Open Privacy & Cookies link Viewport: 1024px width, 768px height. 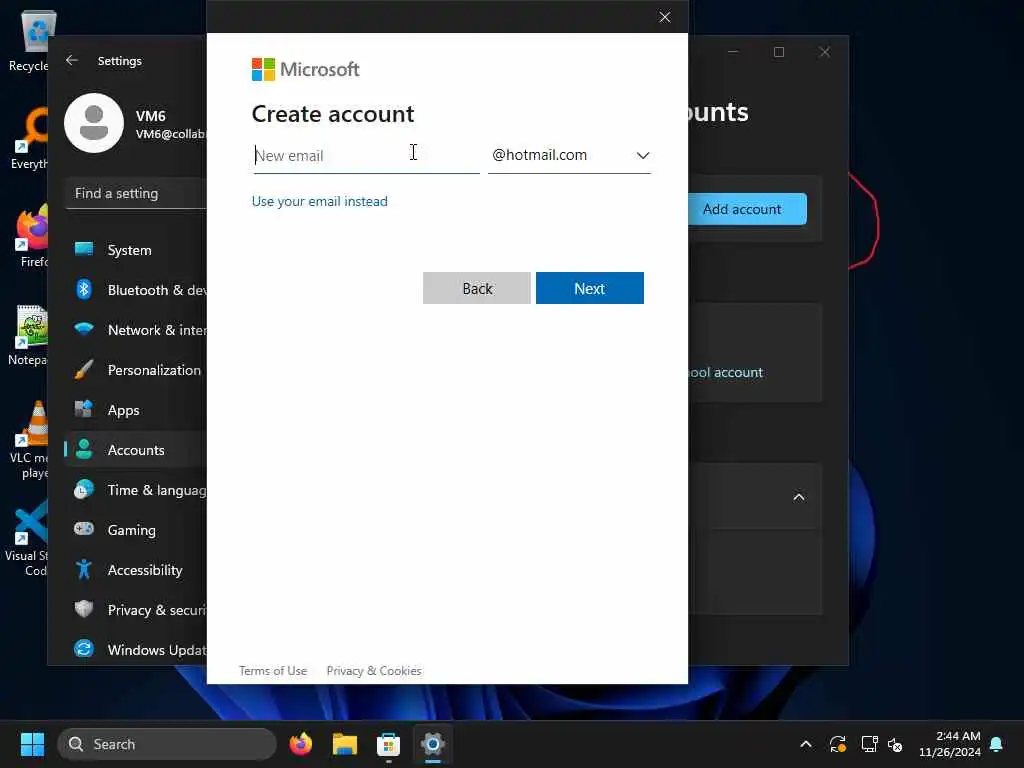click(374, 671)
